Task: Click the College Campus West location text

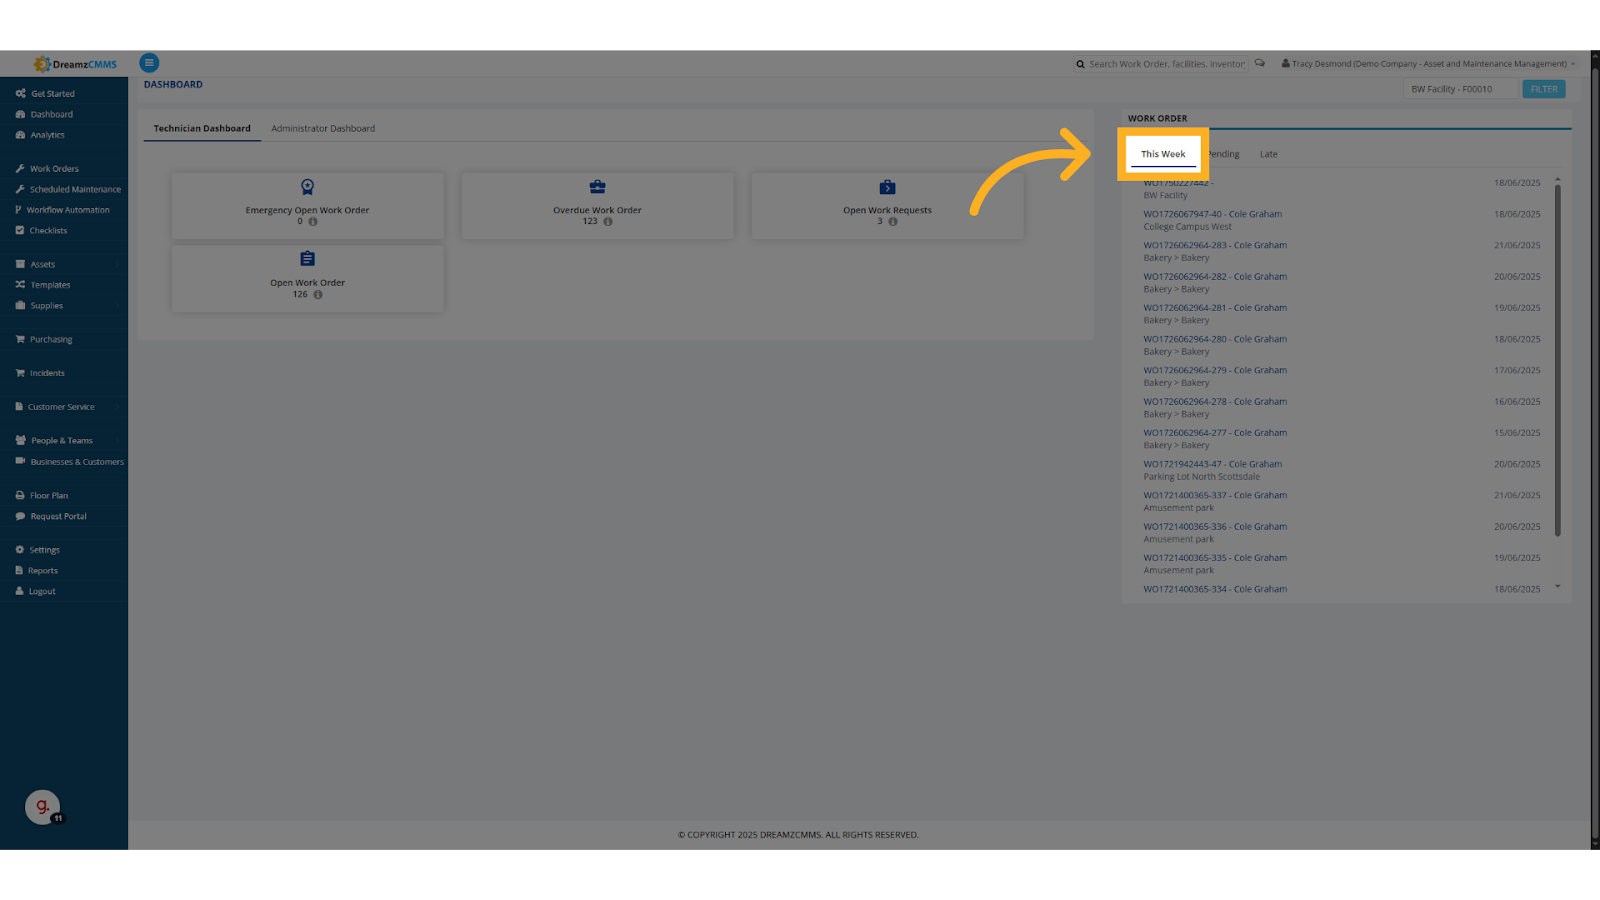Action: [x=1187, y=227]
